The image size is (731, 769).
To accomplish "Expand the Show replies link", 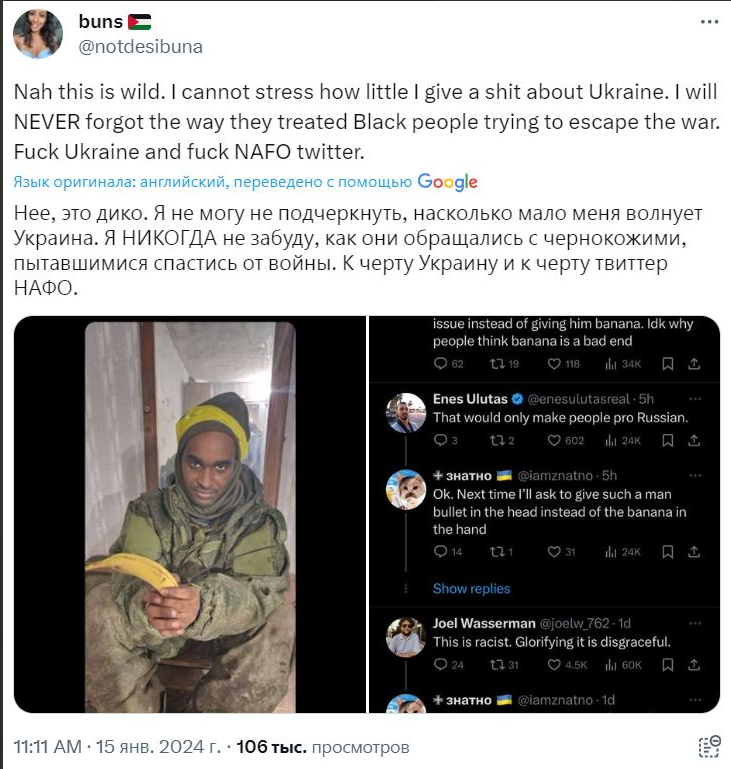I will [x=471, y=589].
